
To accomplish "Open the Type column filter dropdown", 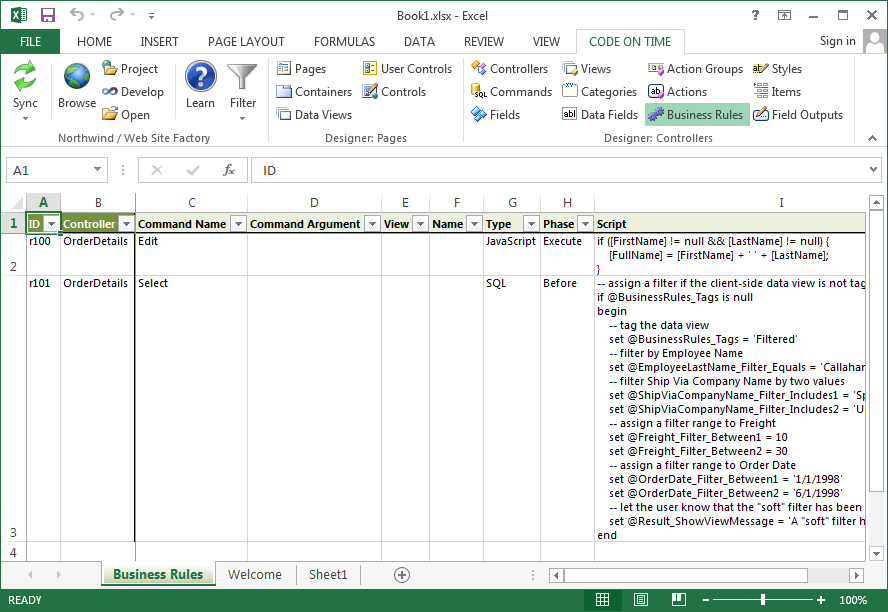I will (x=529, y=223).
